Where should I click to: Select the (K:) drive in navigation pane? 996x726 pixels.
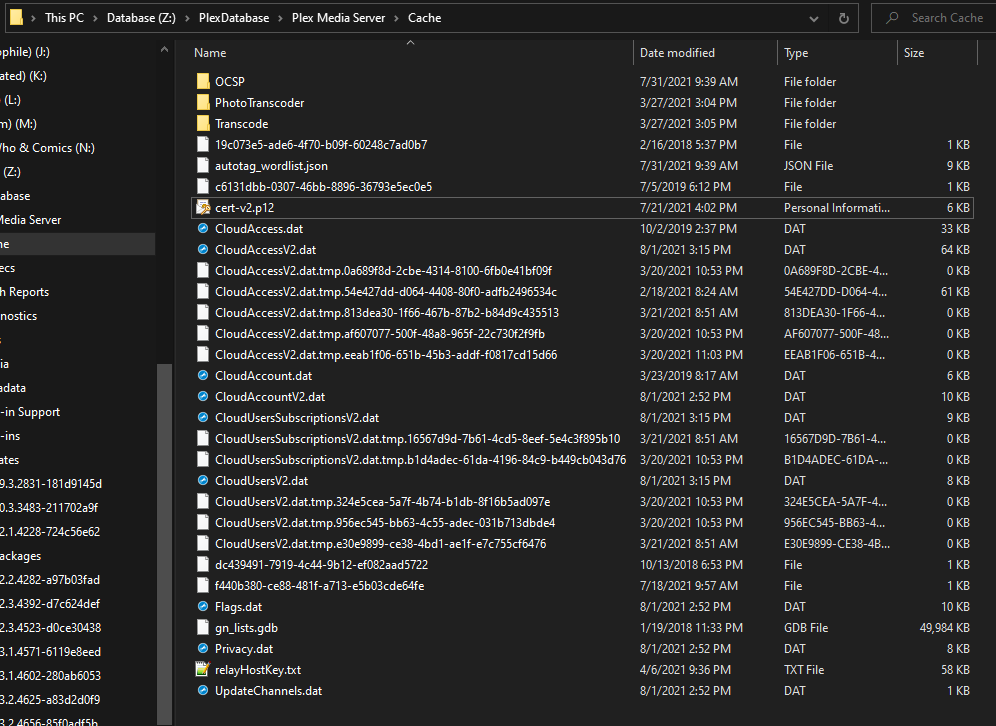[x=23, y=76]
